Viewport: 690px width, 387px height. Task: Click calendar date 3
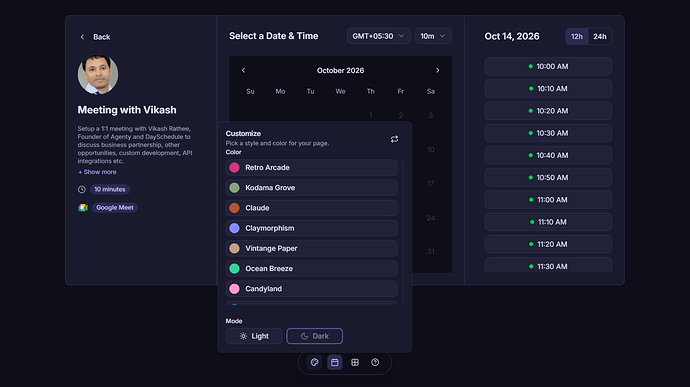[430, 115]
